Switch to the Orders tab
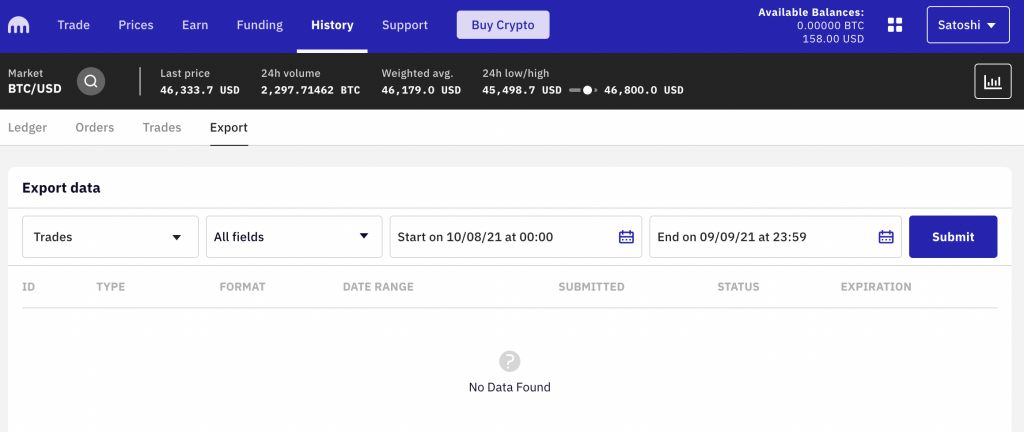This screenshot has width=1024, height=432. (95, 128)
